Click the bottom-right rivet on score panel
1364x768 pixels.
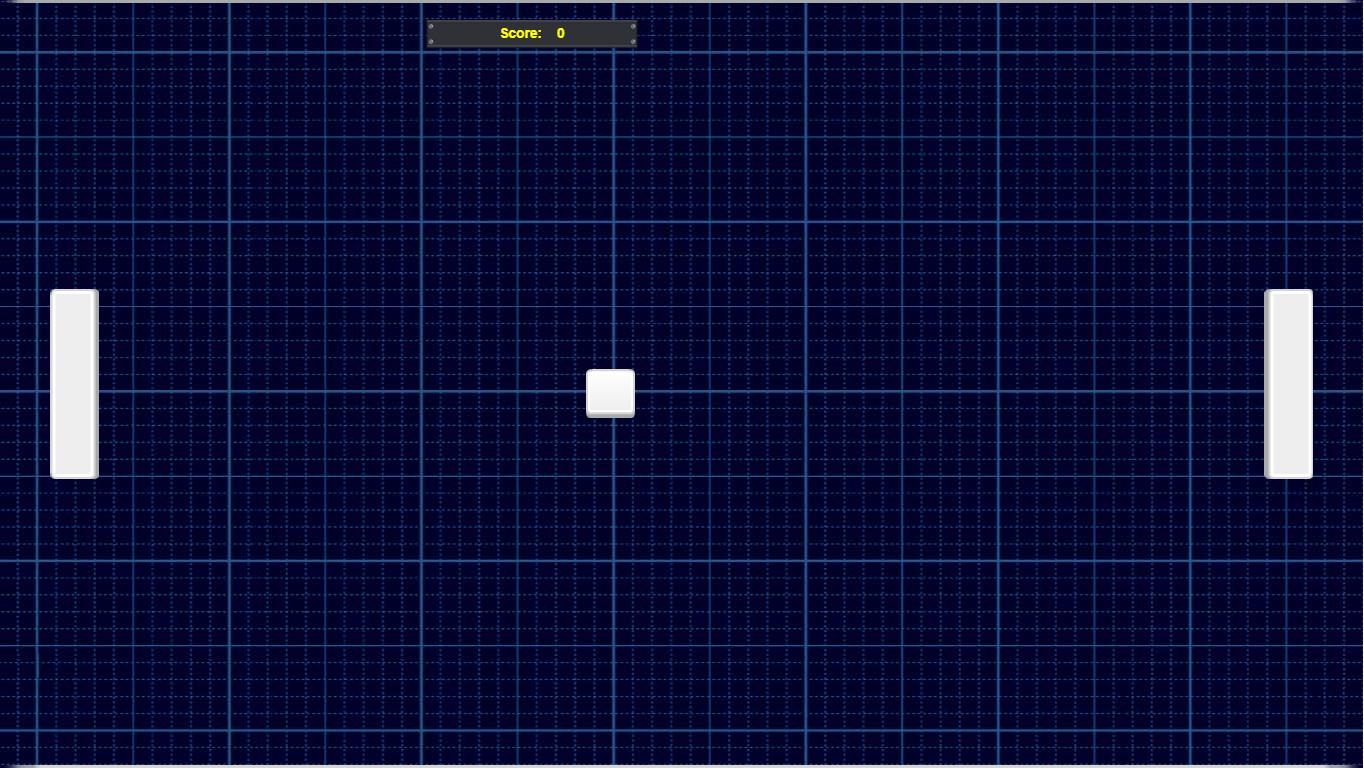point(633,42)
